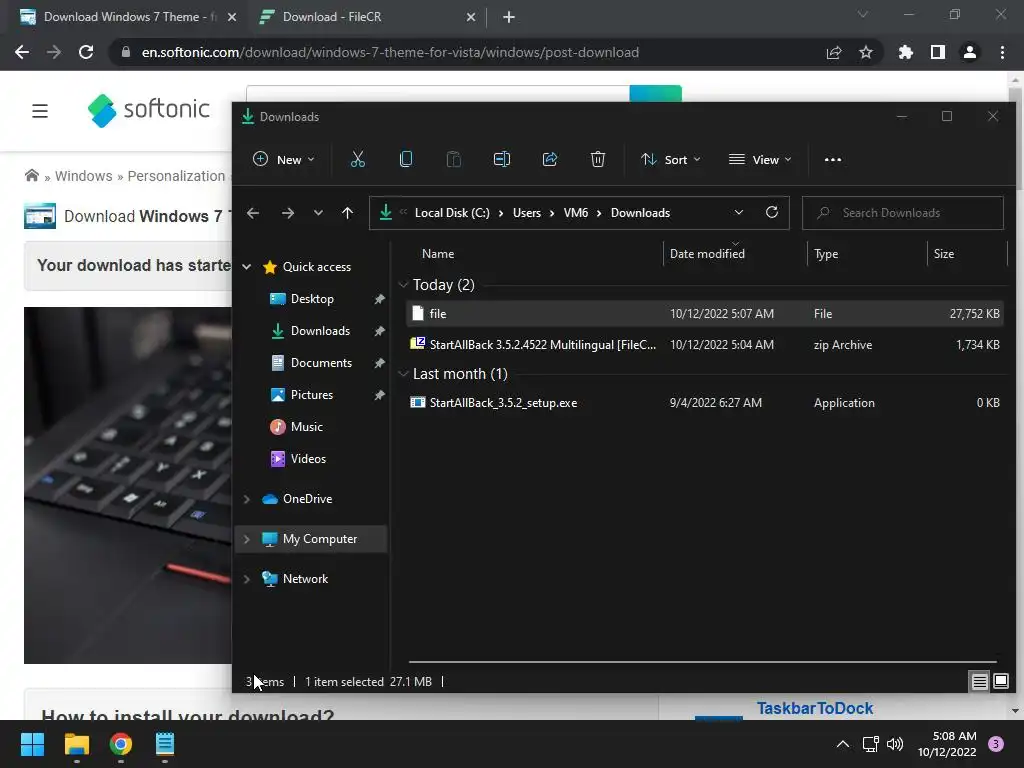Open File Explorer from the taskbar
The image size is (1024, 768).
(x=76, y=744)
